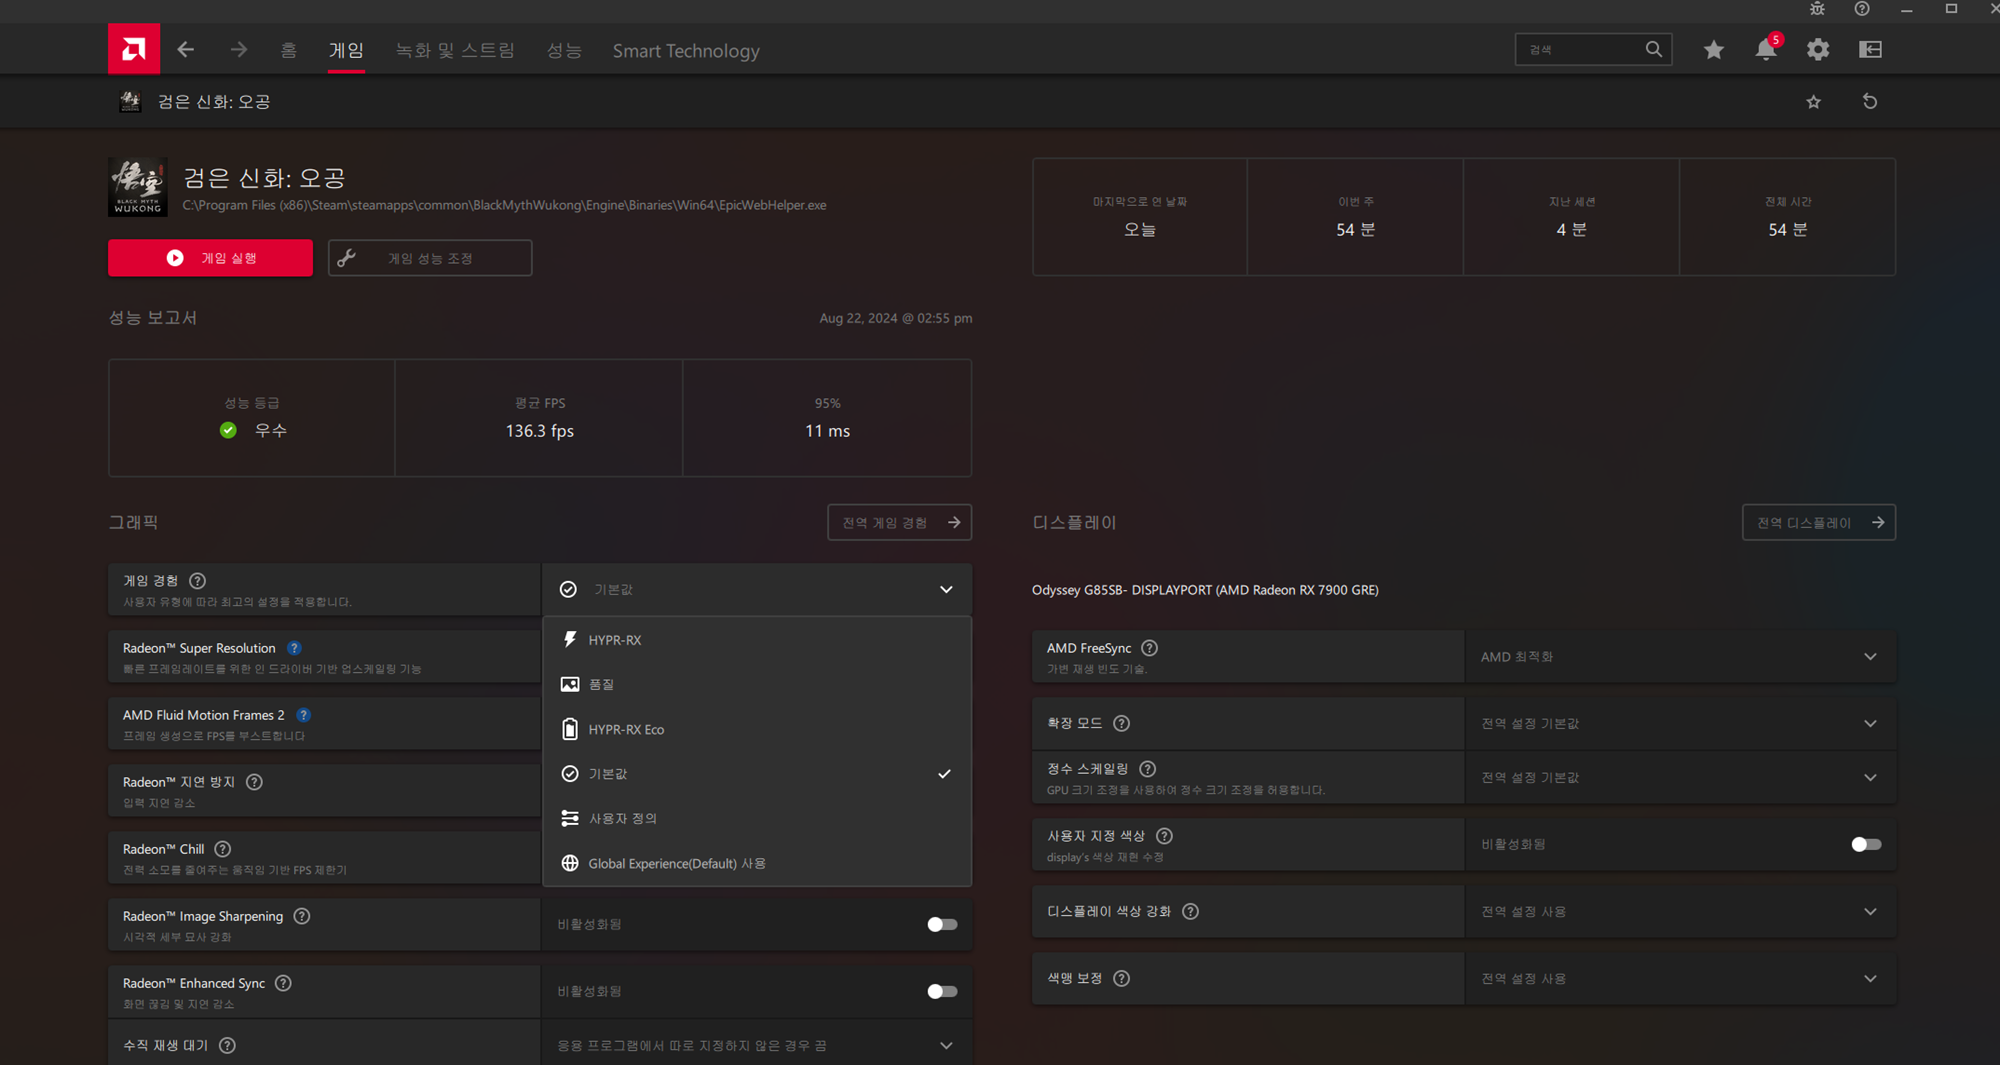Viewport: 2000px width, 1065px height.
Task: Click the Black Myth Wukong game thumbnail
Action: coord(138,187)
